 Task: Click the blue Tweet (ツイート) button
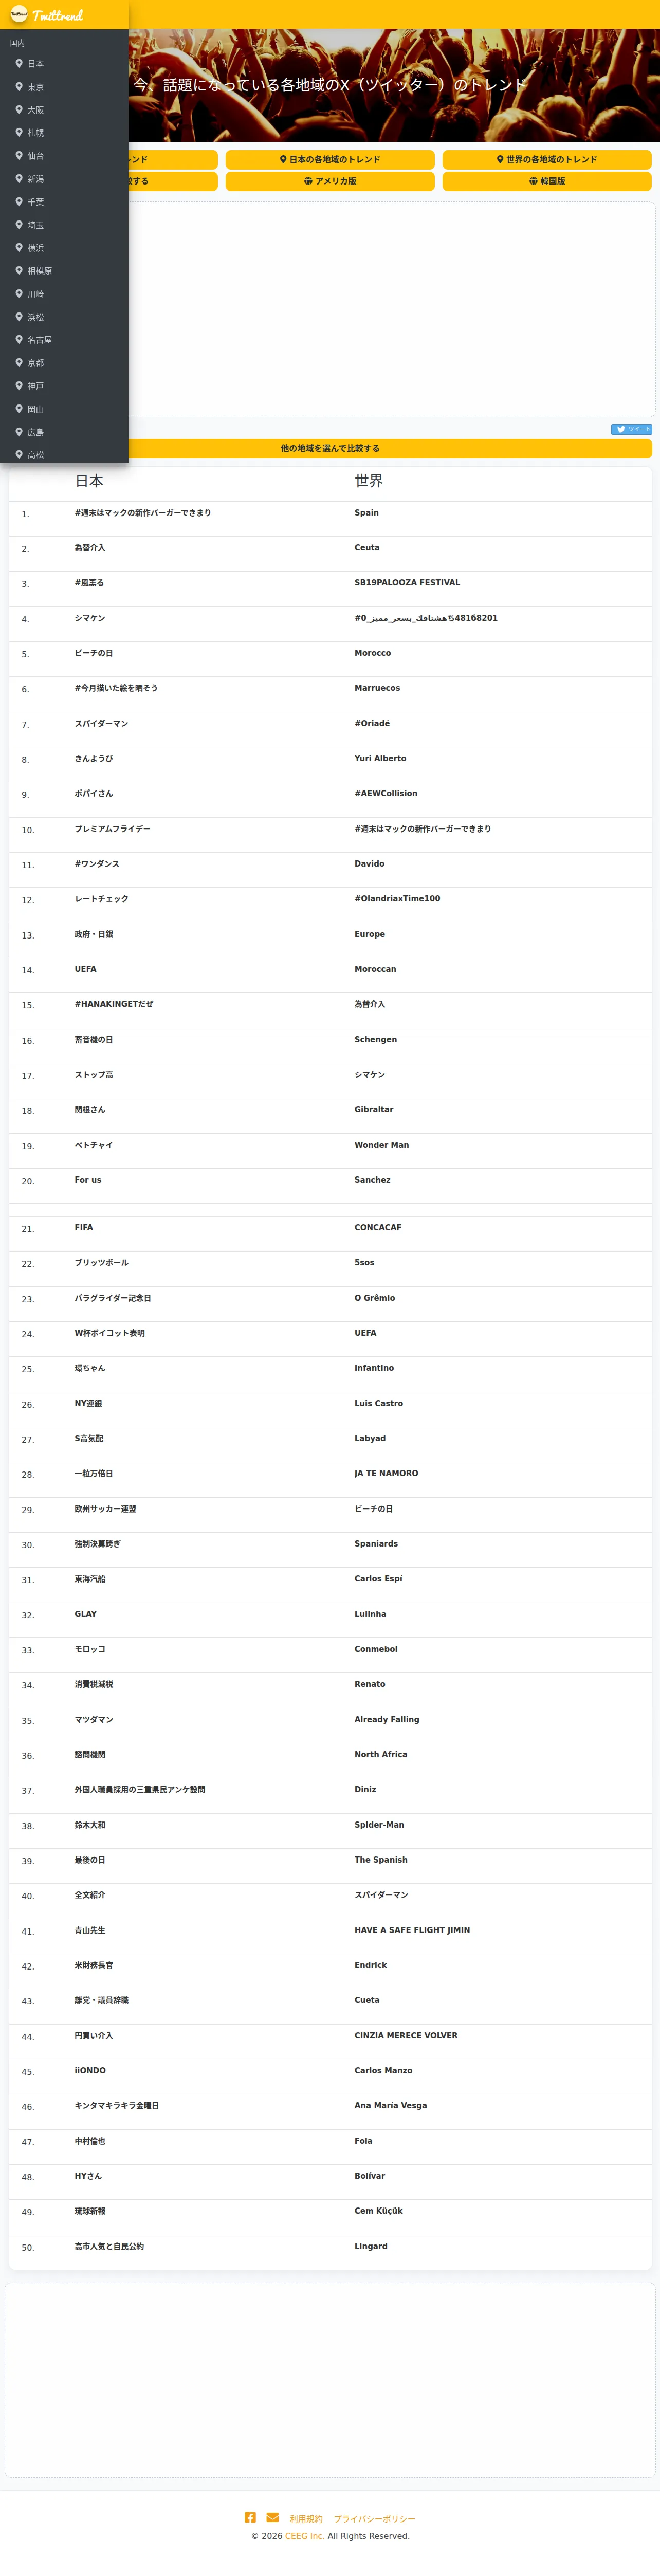coord(631,429)
